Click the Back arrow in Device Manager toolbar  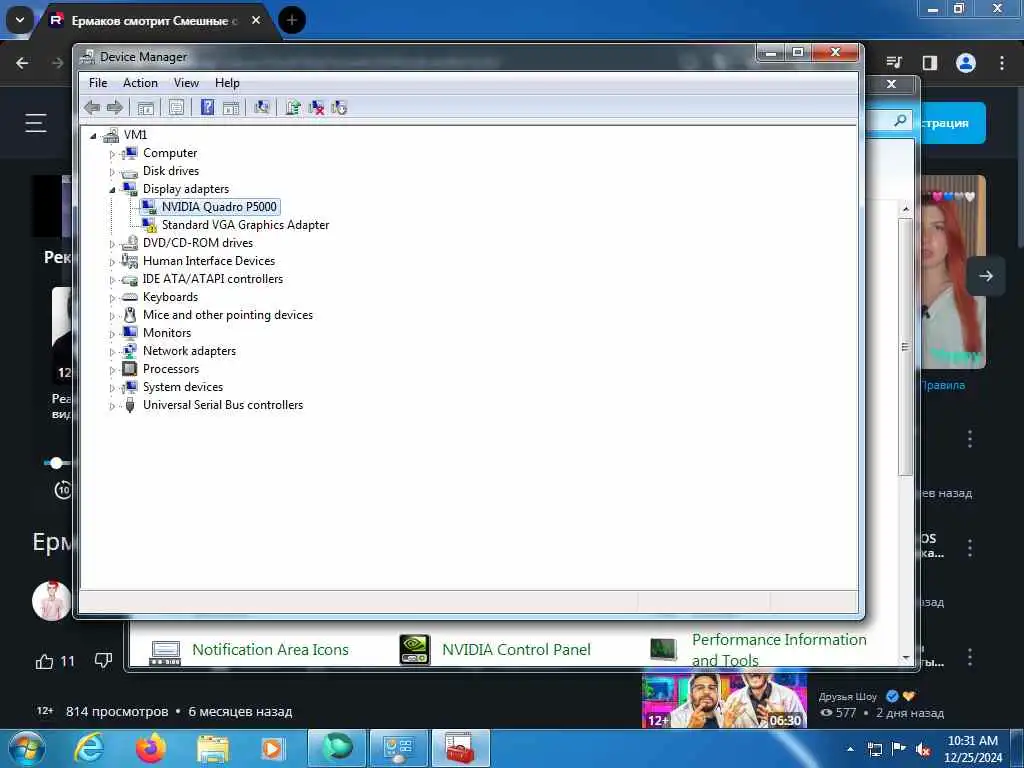[92, 108]
